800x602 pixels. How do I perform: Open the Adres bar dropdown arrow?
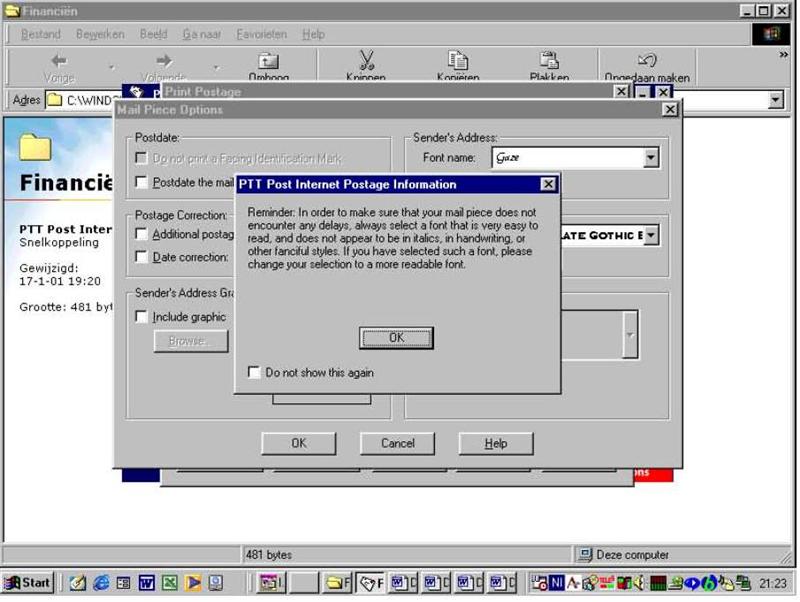tap(776, 99)
